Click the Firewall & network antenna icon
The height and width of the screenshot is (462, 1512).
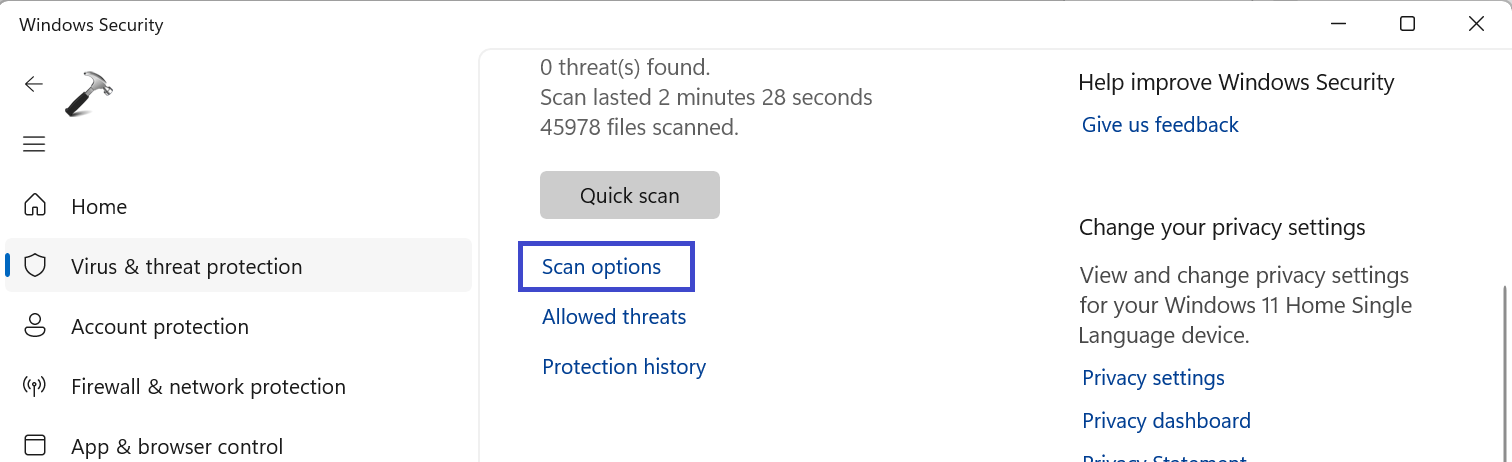click(35, 386)
